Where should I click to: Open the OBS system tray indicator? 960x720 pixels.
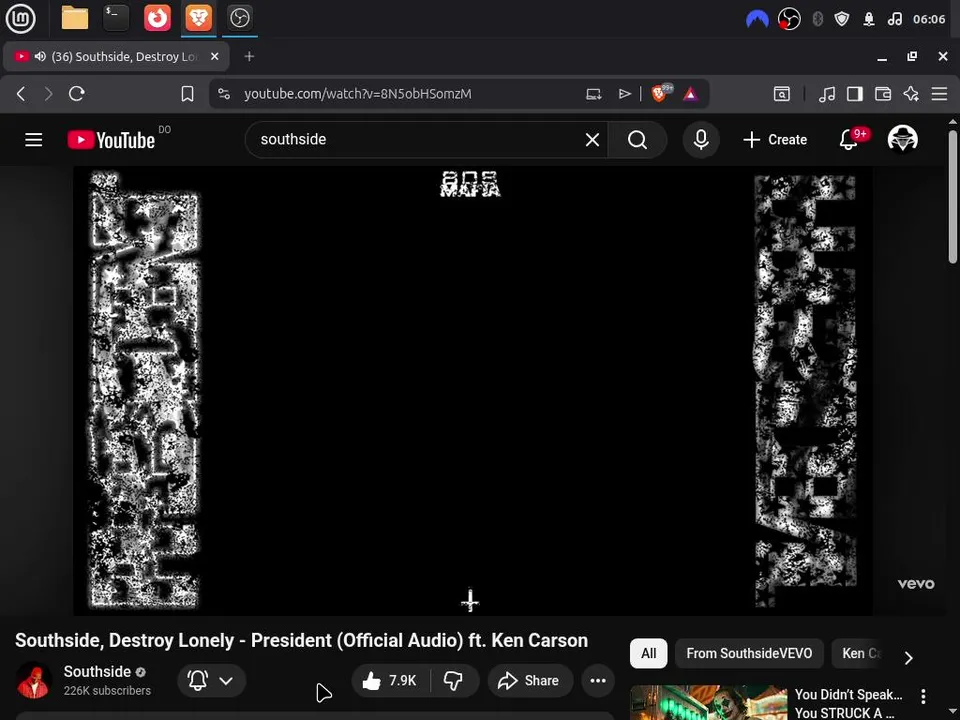[x=789, y=20]
